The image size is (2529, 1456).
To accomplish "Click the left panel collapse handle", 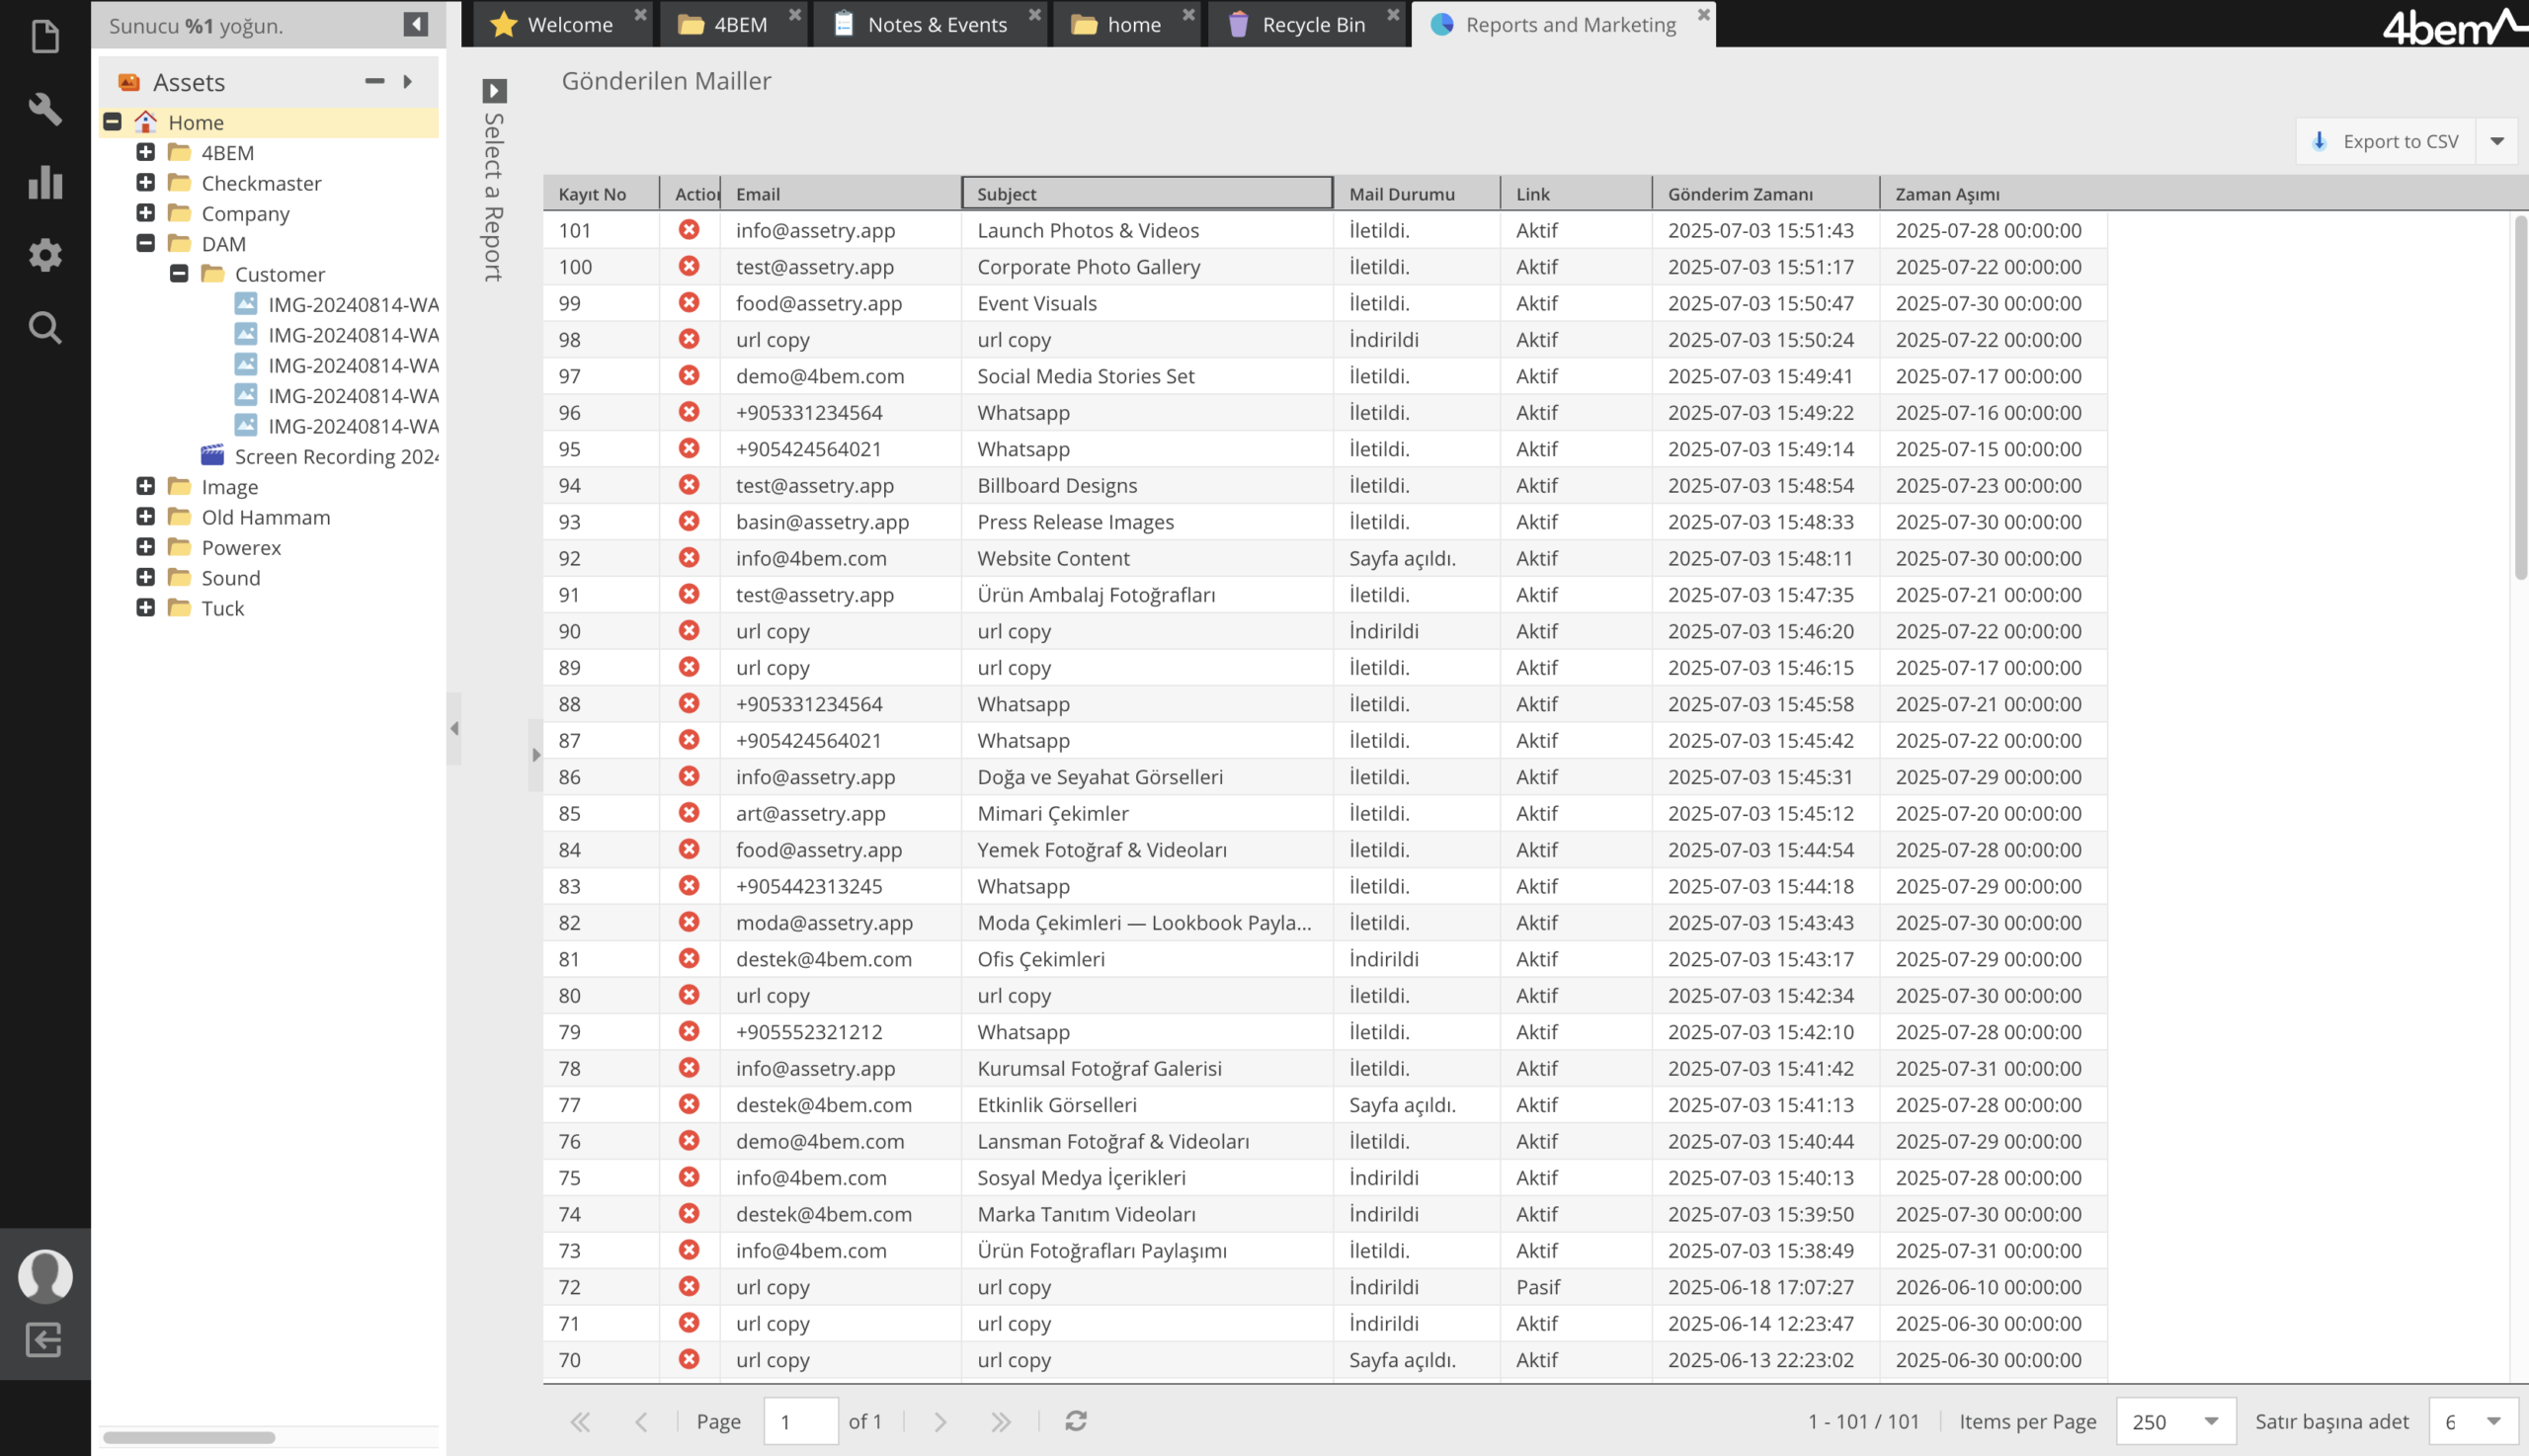I will click(x=454, y=728).
